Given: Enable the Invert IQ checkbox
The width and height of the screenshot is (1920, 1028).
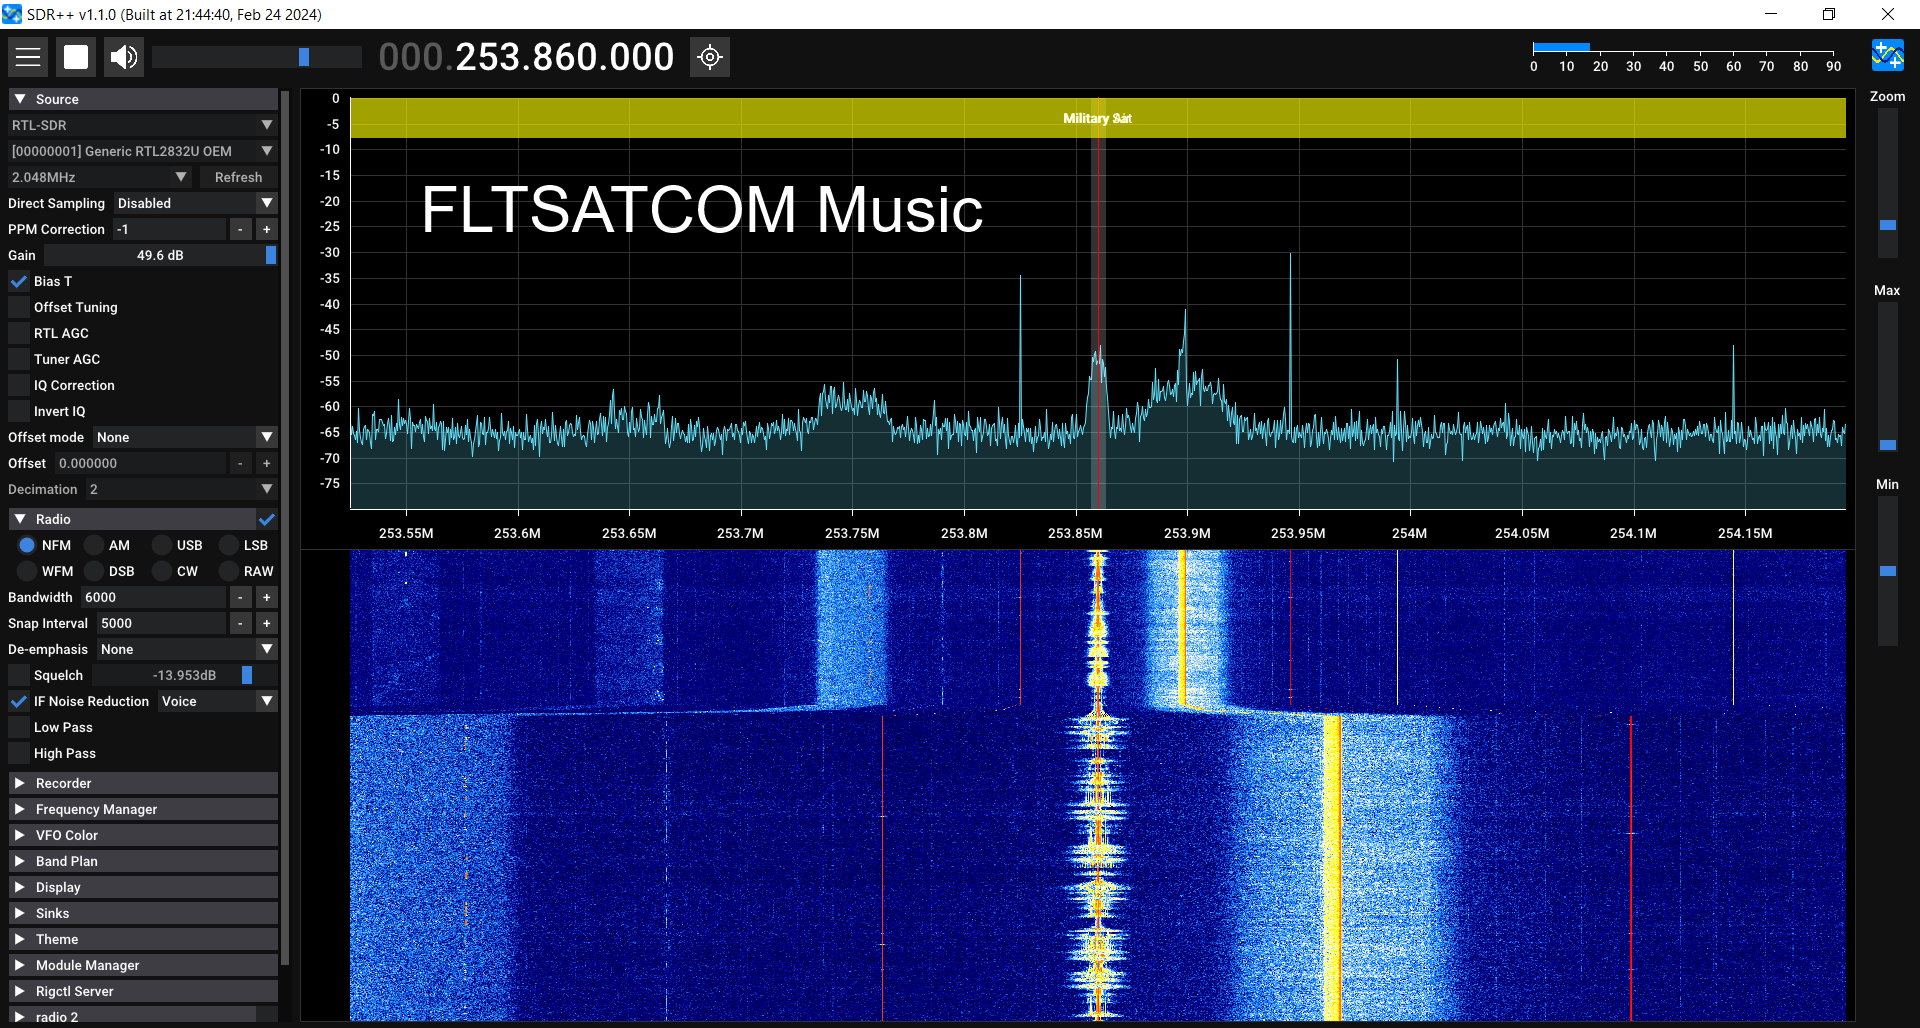Looking at the screenshot, I should click(19, 411).
